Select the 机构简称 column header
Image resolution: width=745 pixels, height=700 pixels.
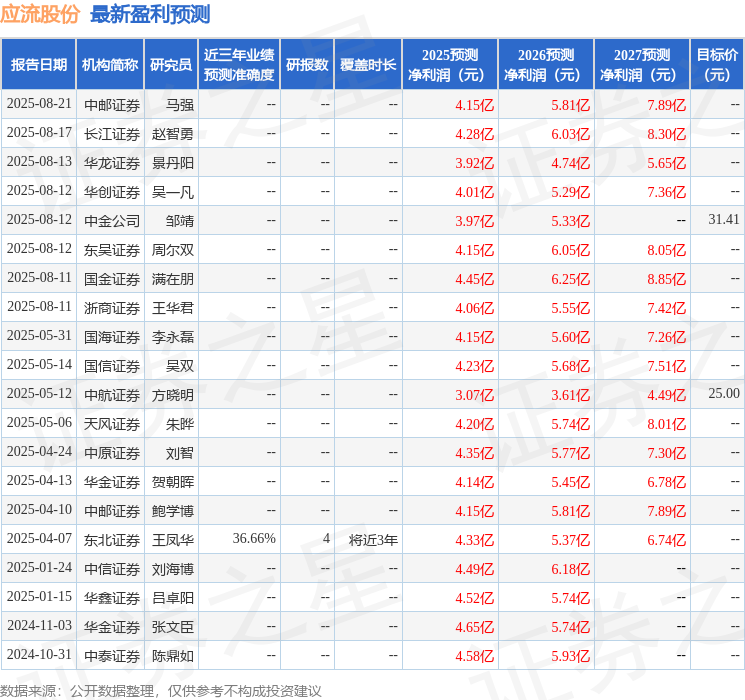110,65
